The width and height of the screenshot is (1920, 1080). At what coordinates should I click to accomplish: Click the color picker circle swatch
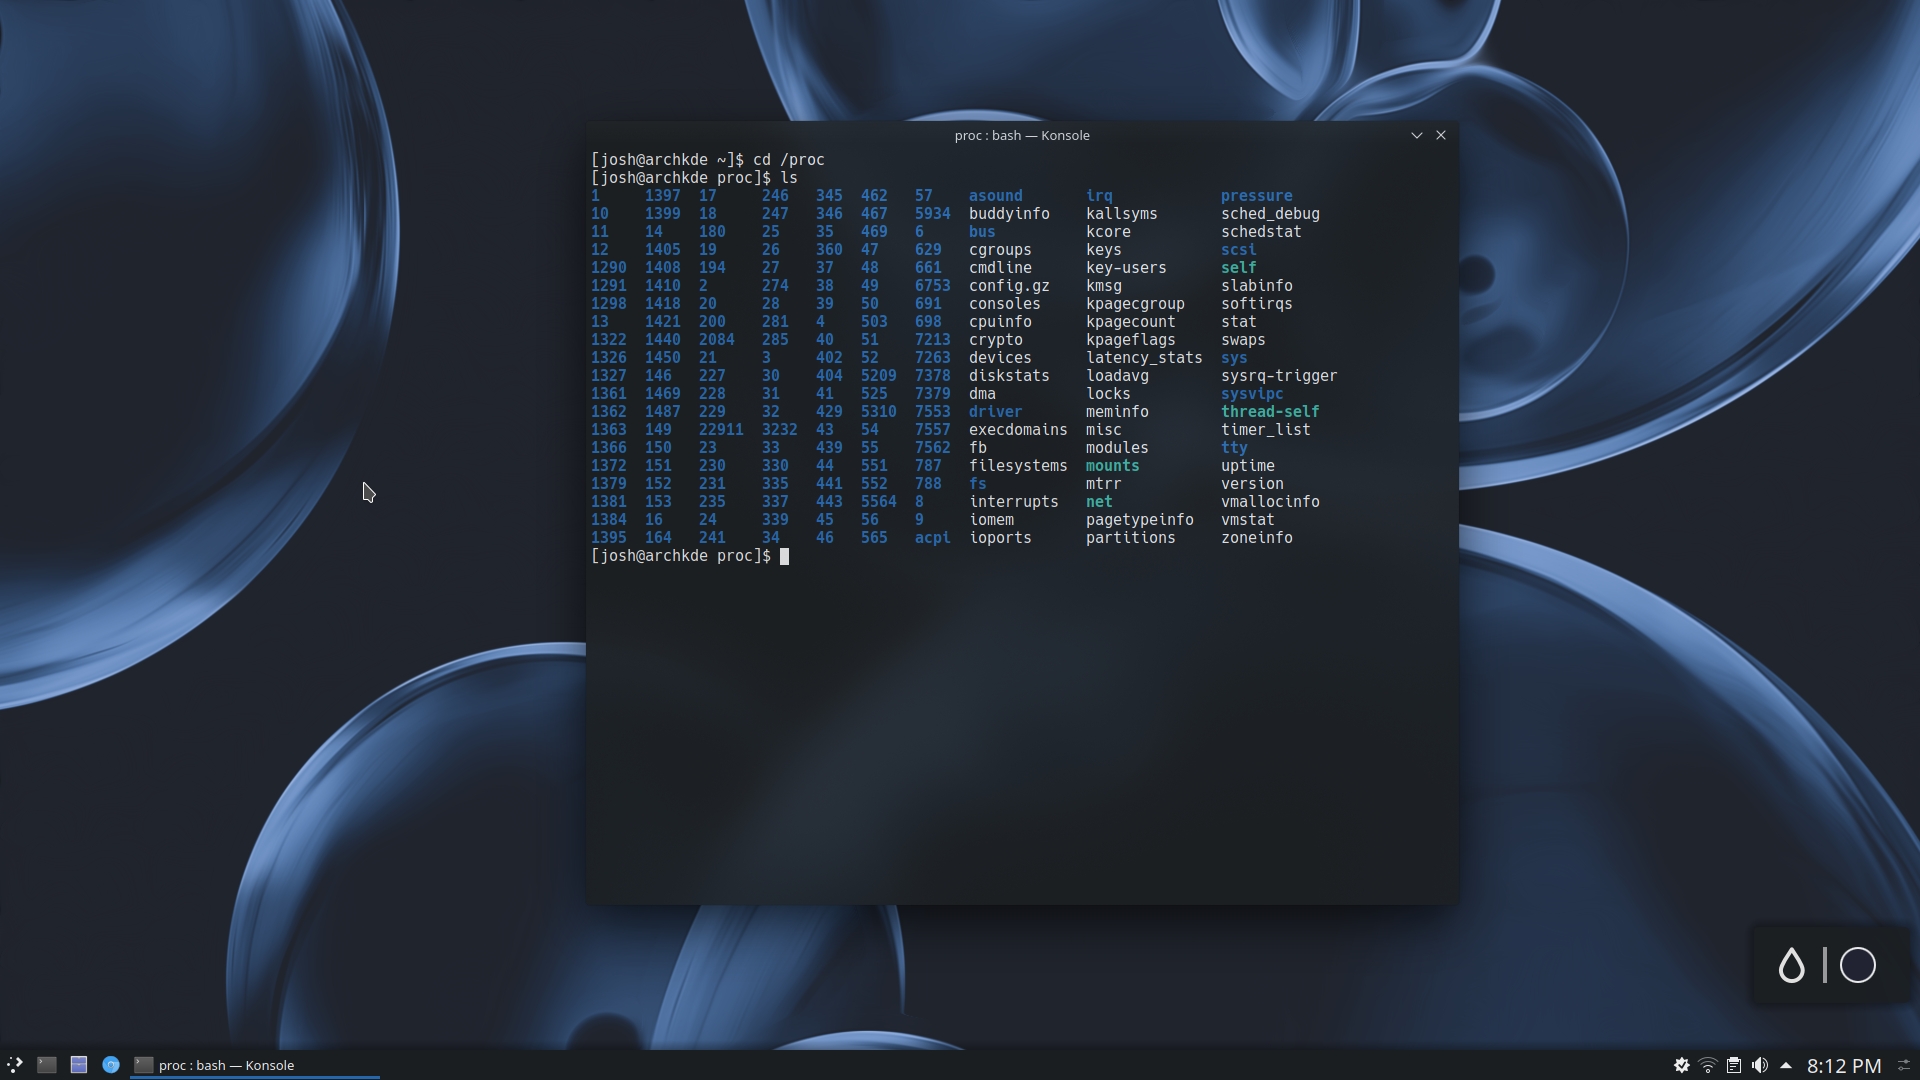[1858, 965]
